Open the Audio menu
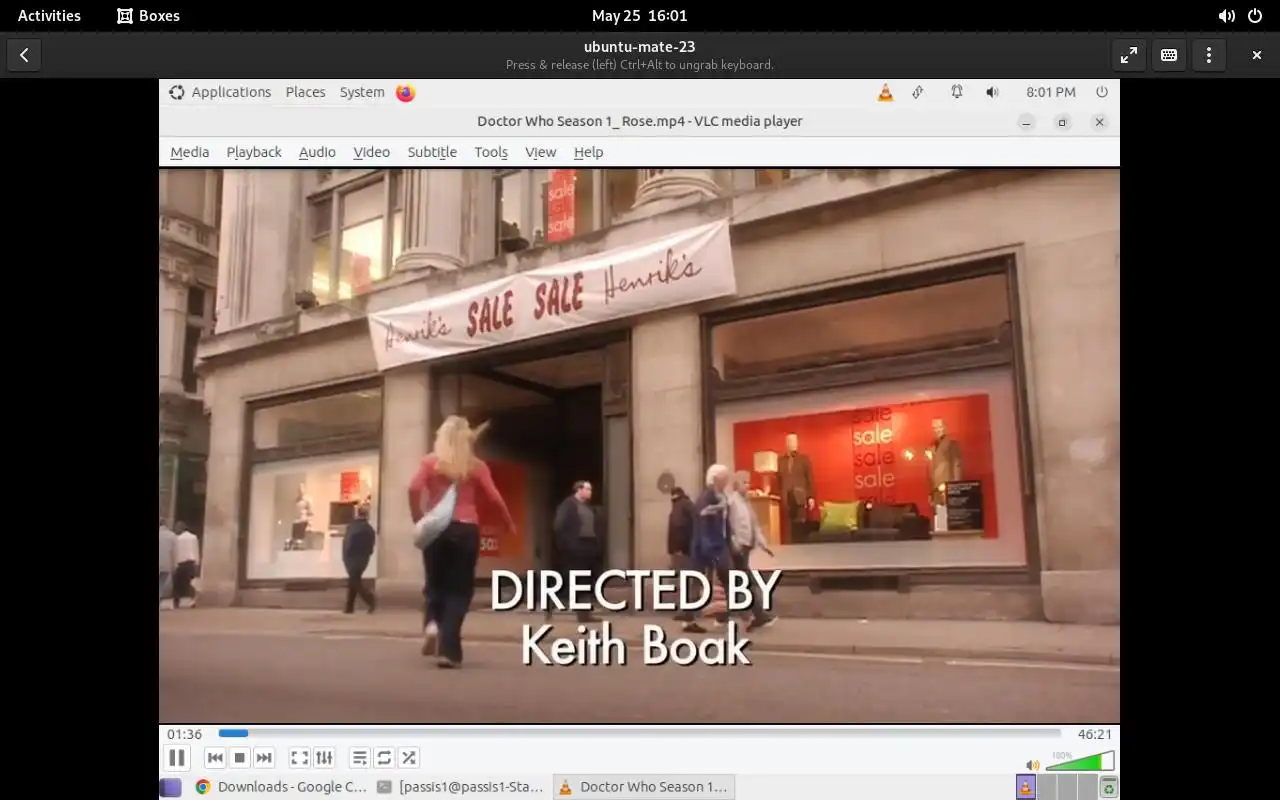The height and width of the screenshot is (800, 1280). coord(317,152)
